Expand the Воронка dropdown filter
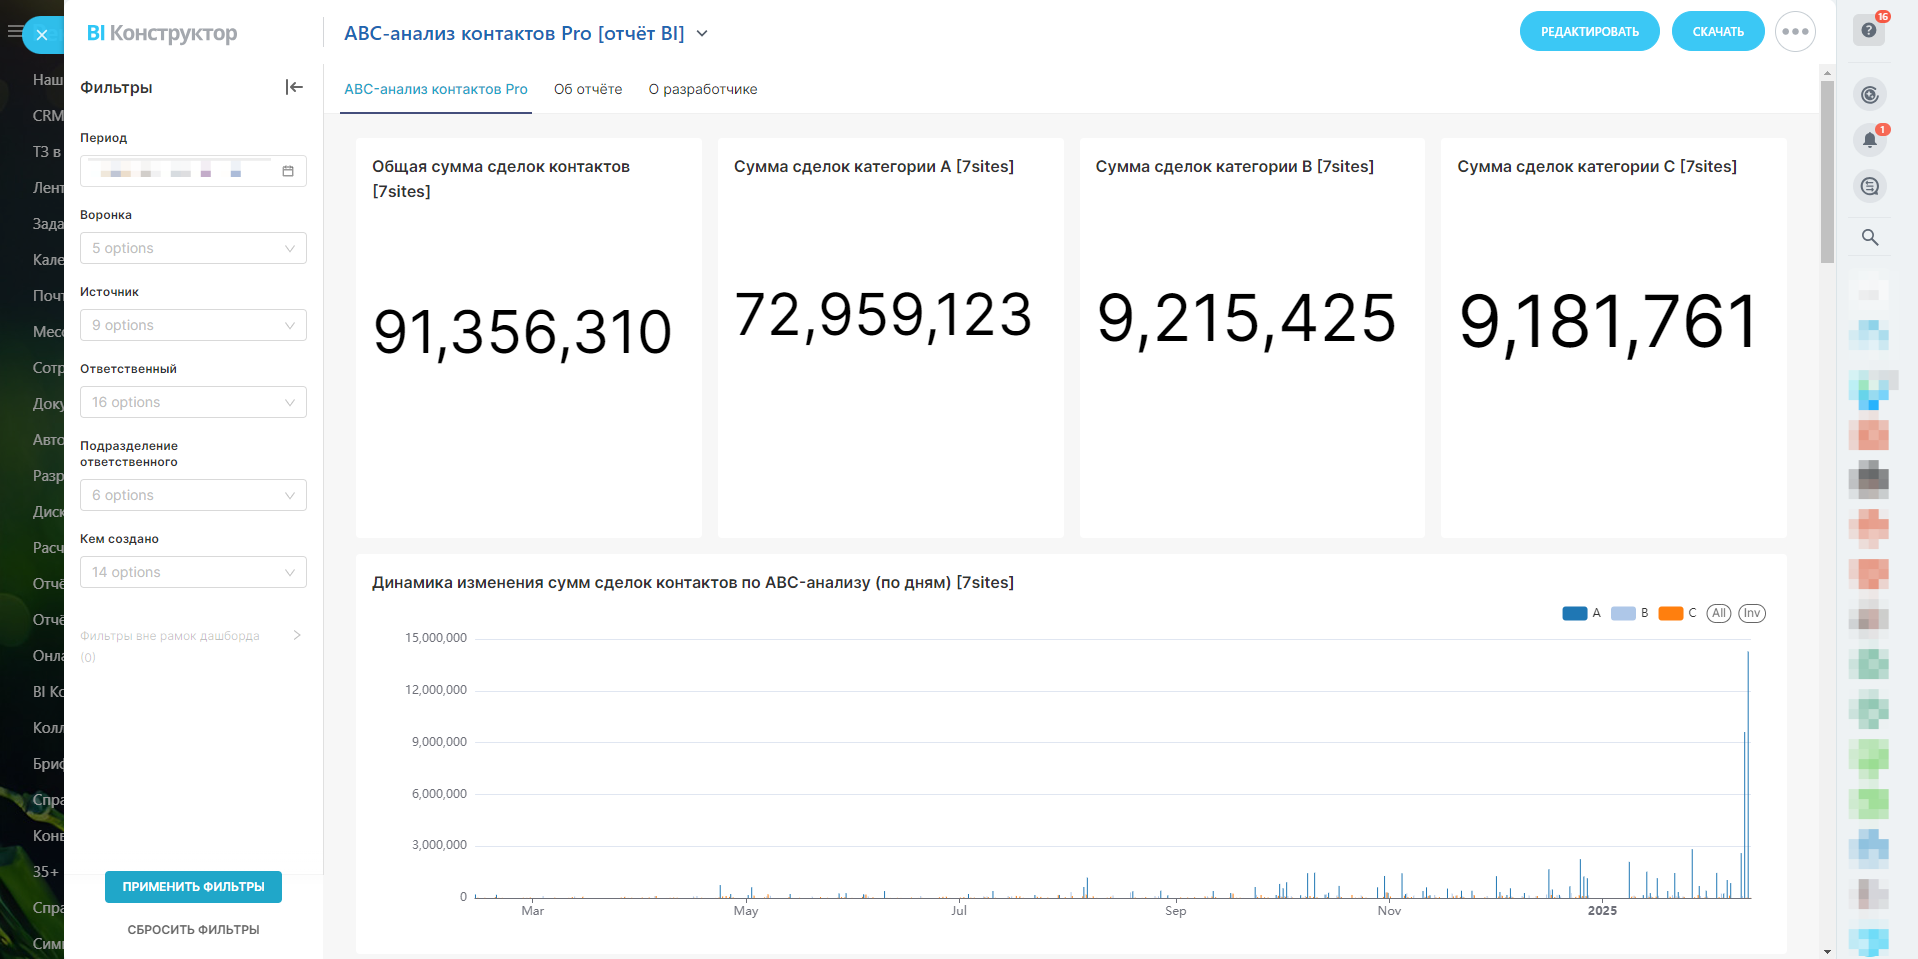Viewport: 1918px width, 959px height. (x=193, y=248)
